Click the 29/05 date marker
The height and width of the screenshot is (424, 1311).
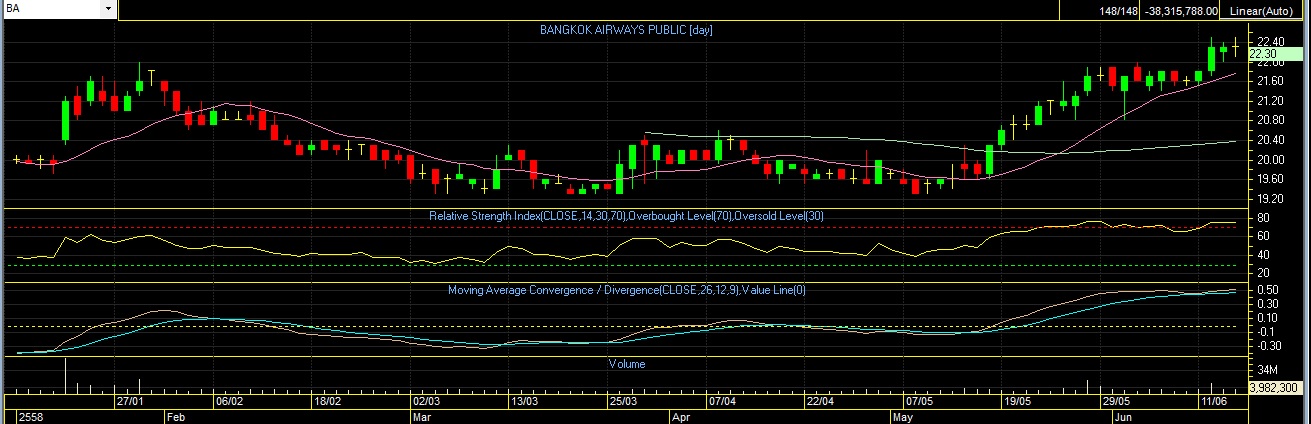[x=1115, y=400]
